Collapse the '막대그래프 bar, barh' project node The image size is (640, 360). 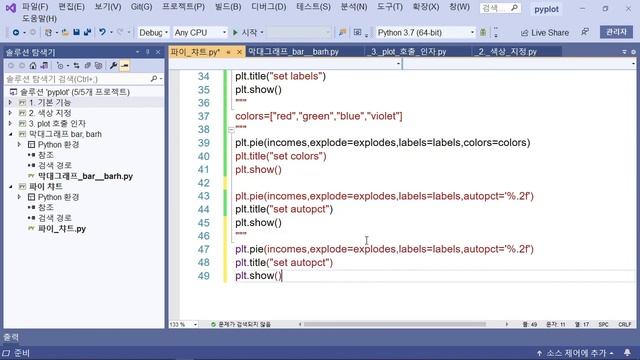pos(10,134)
